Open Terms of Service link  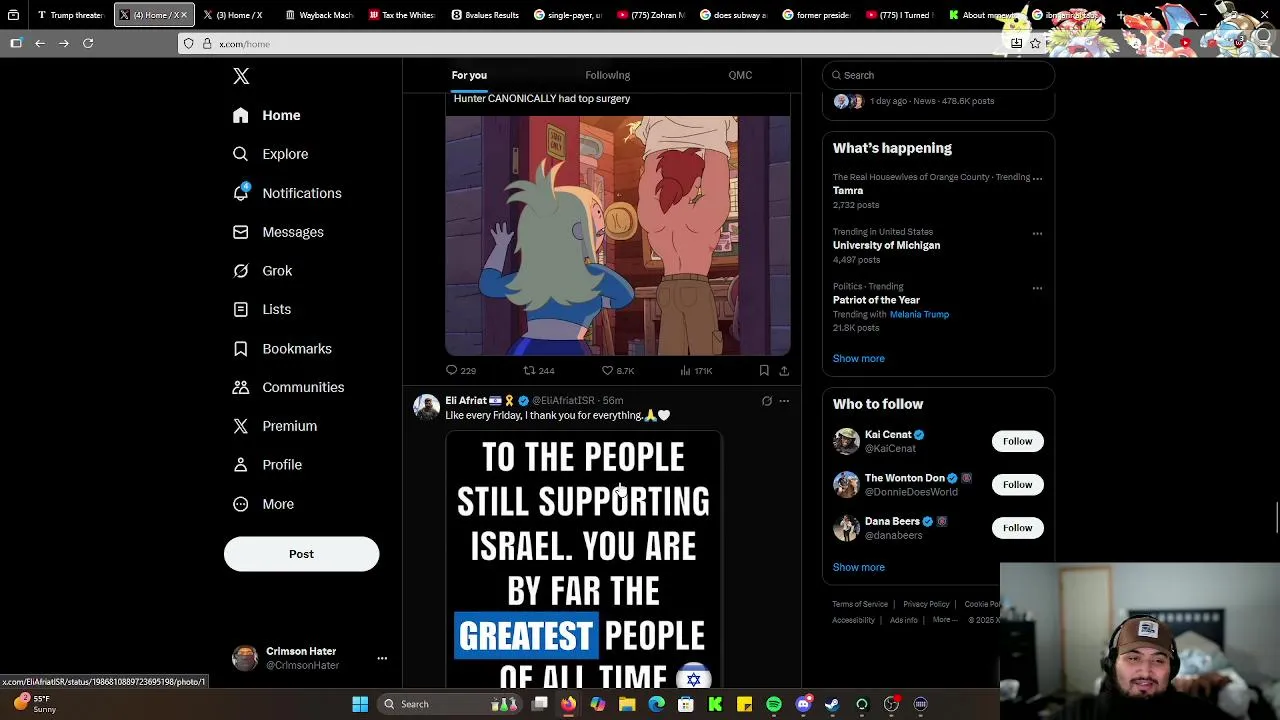pos(860,604)
